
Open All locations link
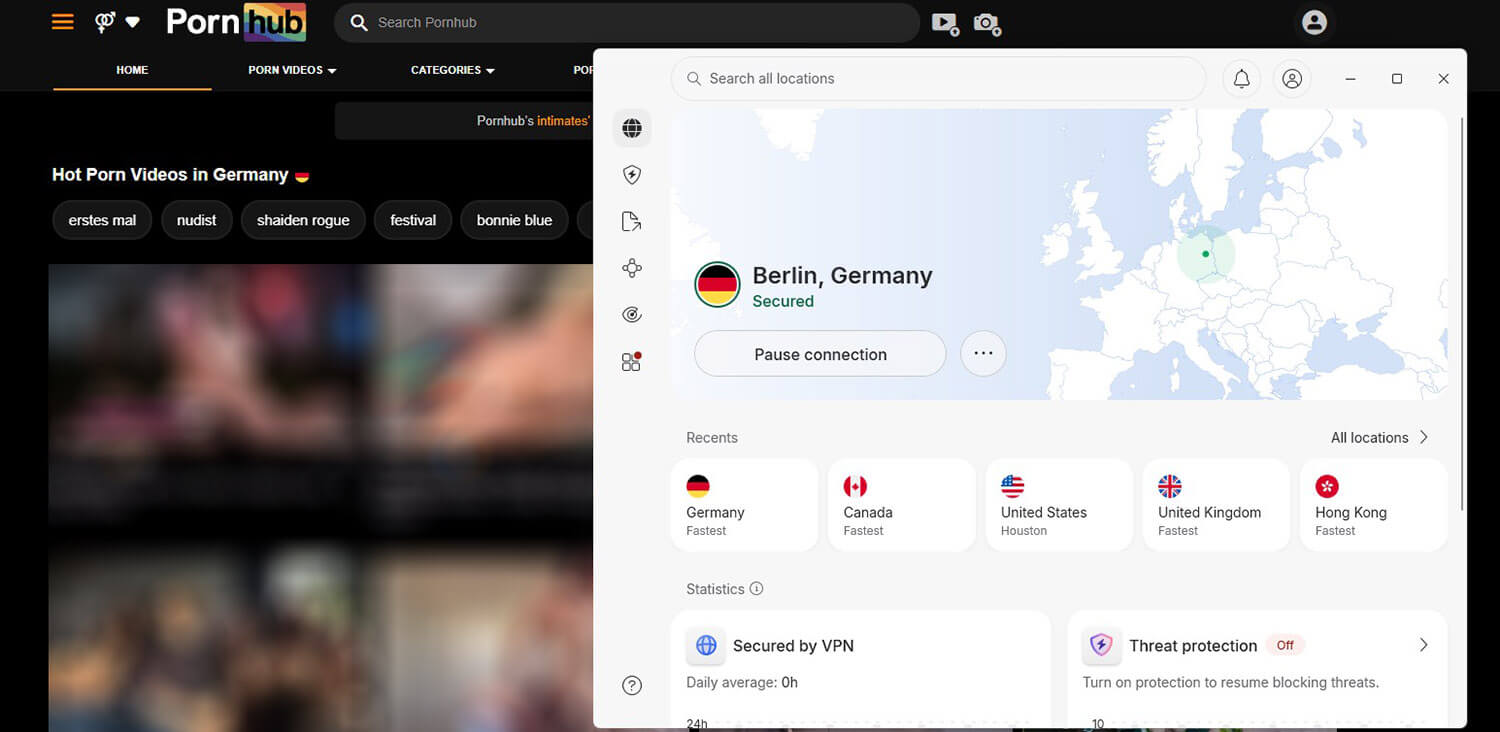pyautogui.click(x=1369, y=437)
